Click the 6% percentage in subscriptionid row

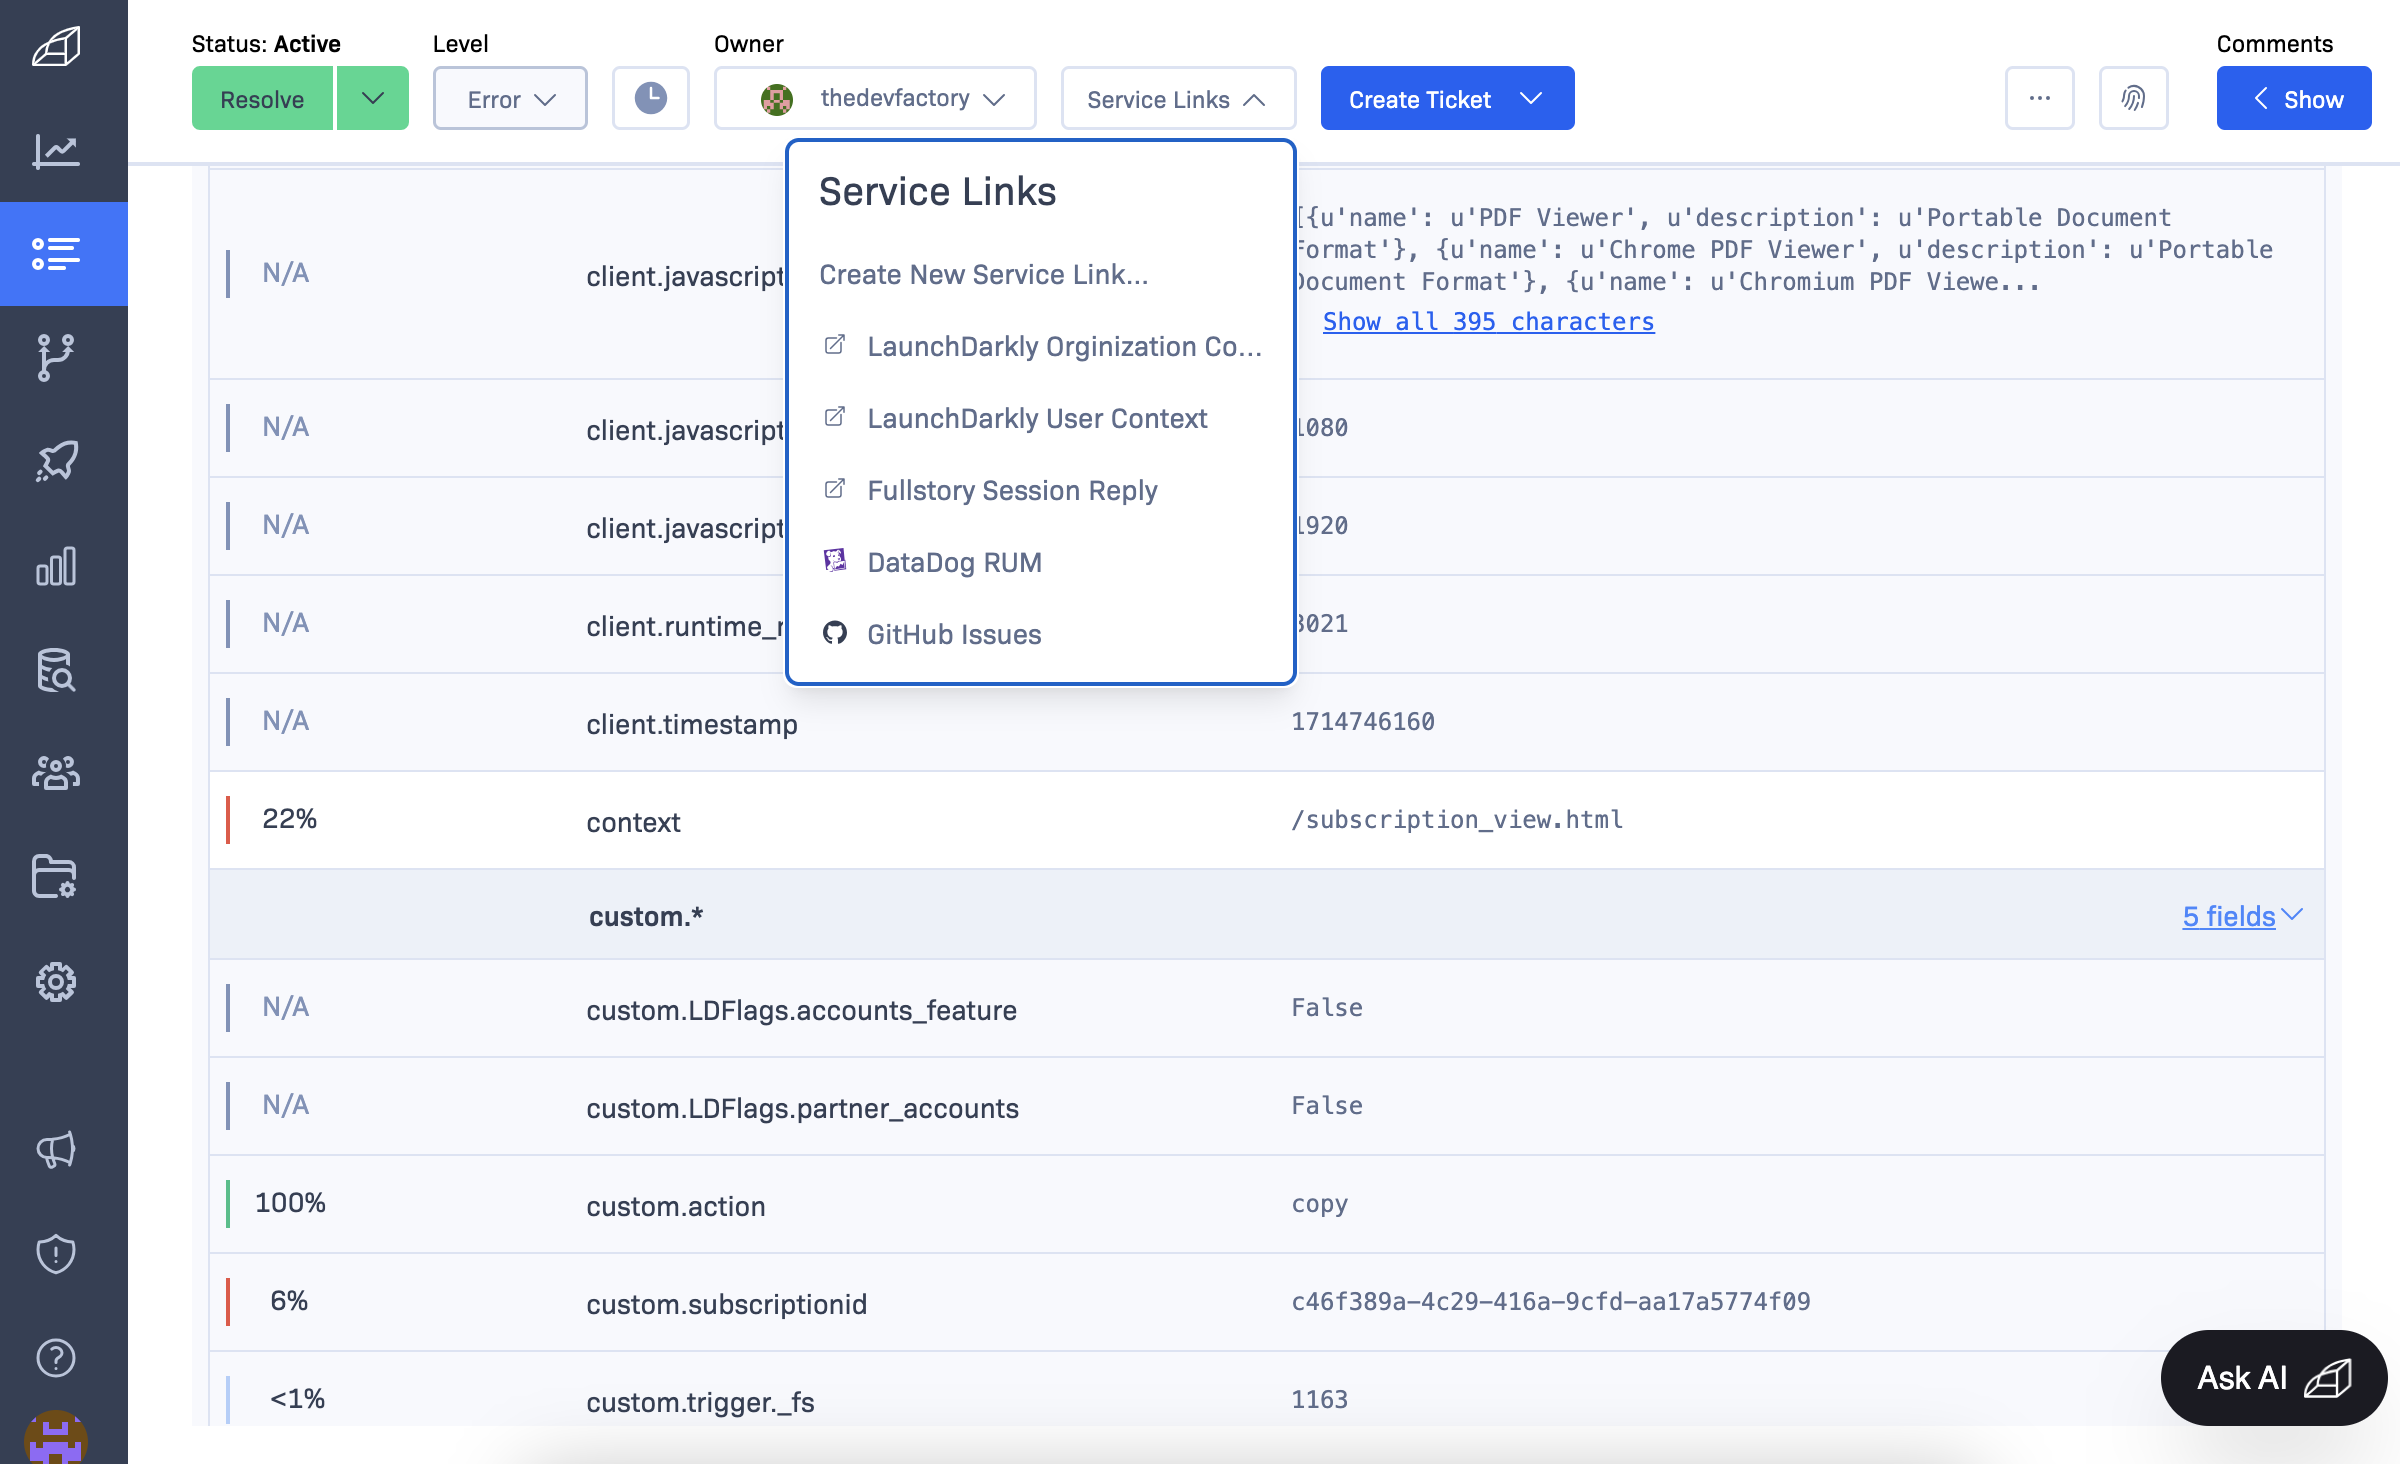pyautogui.click(x=289, y=1300)
